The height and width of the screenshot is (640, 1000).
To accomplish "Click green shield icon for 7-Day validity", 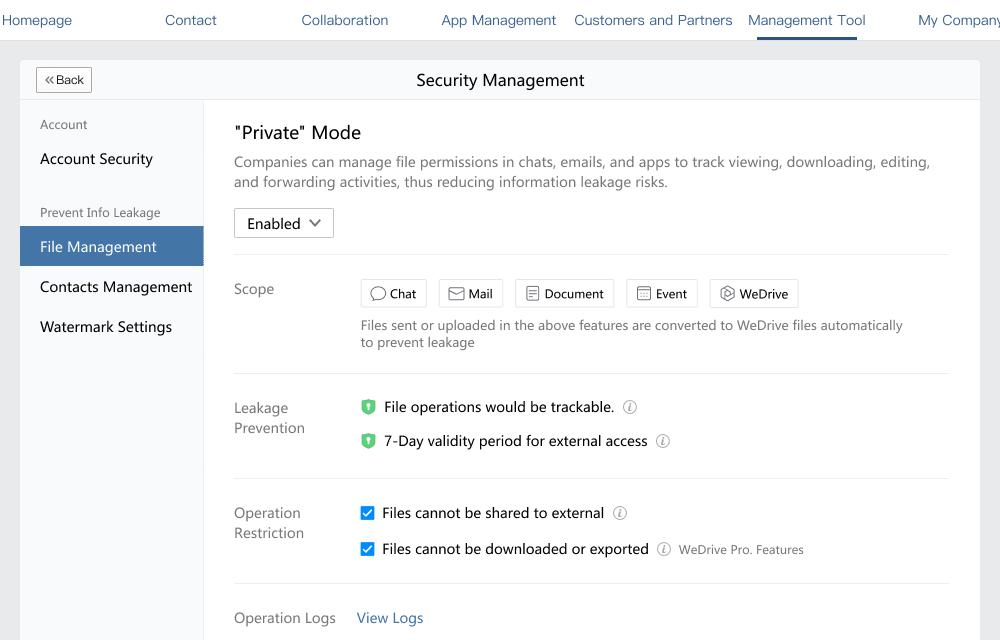I will tap(368, 441).
